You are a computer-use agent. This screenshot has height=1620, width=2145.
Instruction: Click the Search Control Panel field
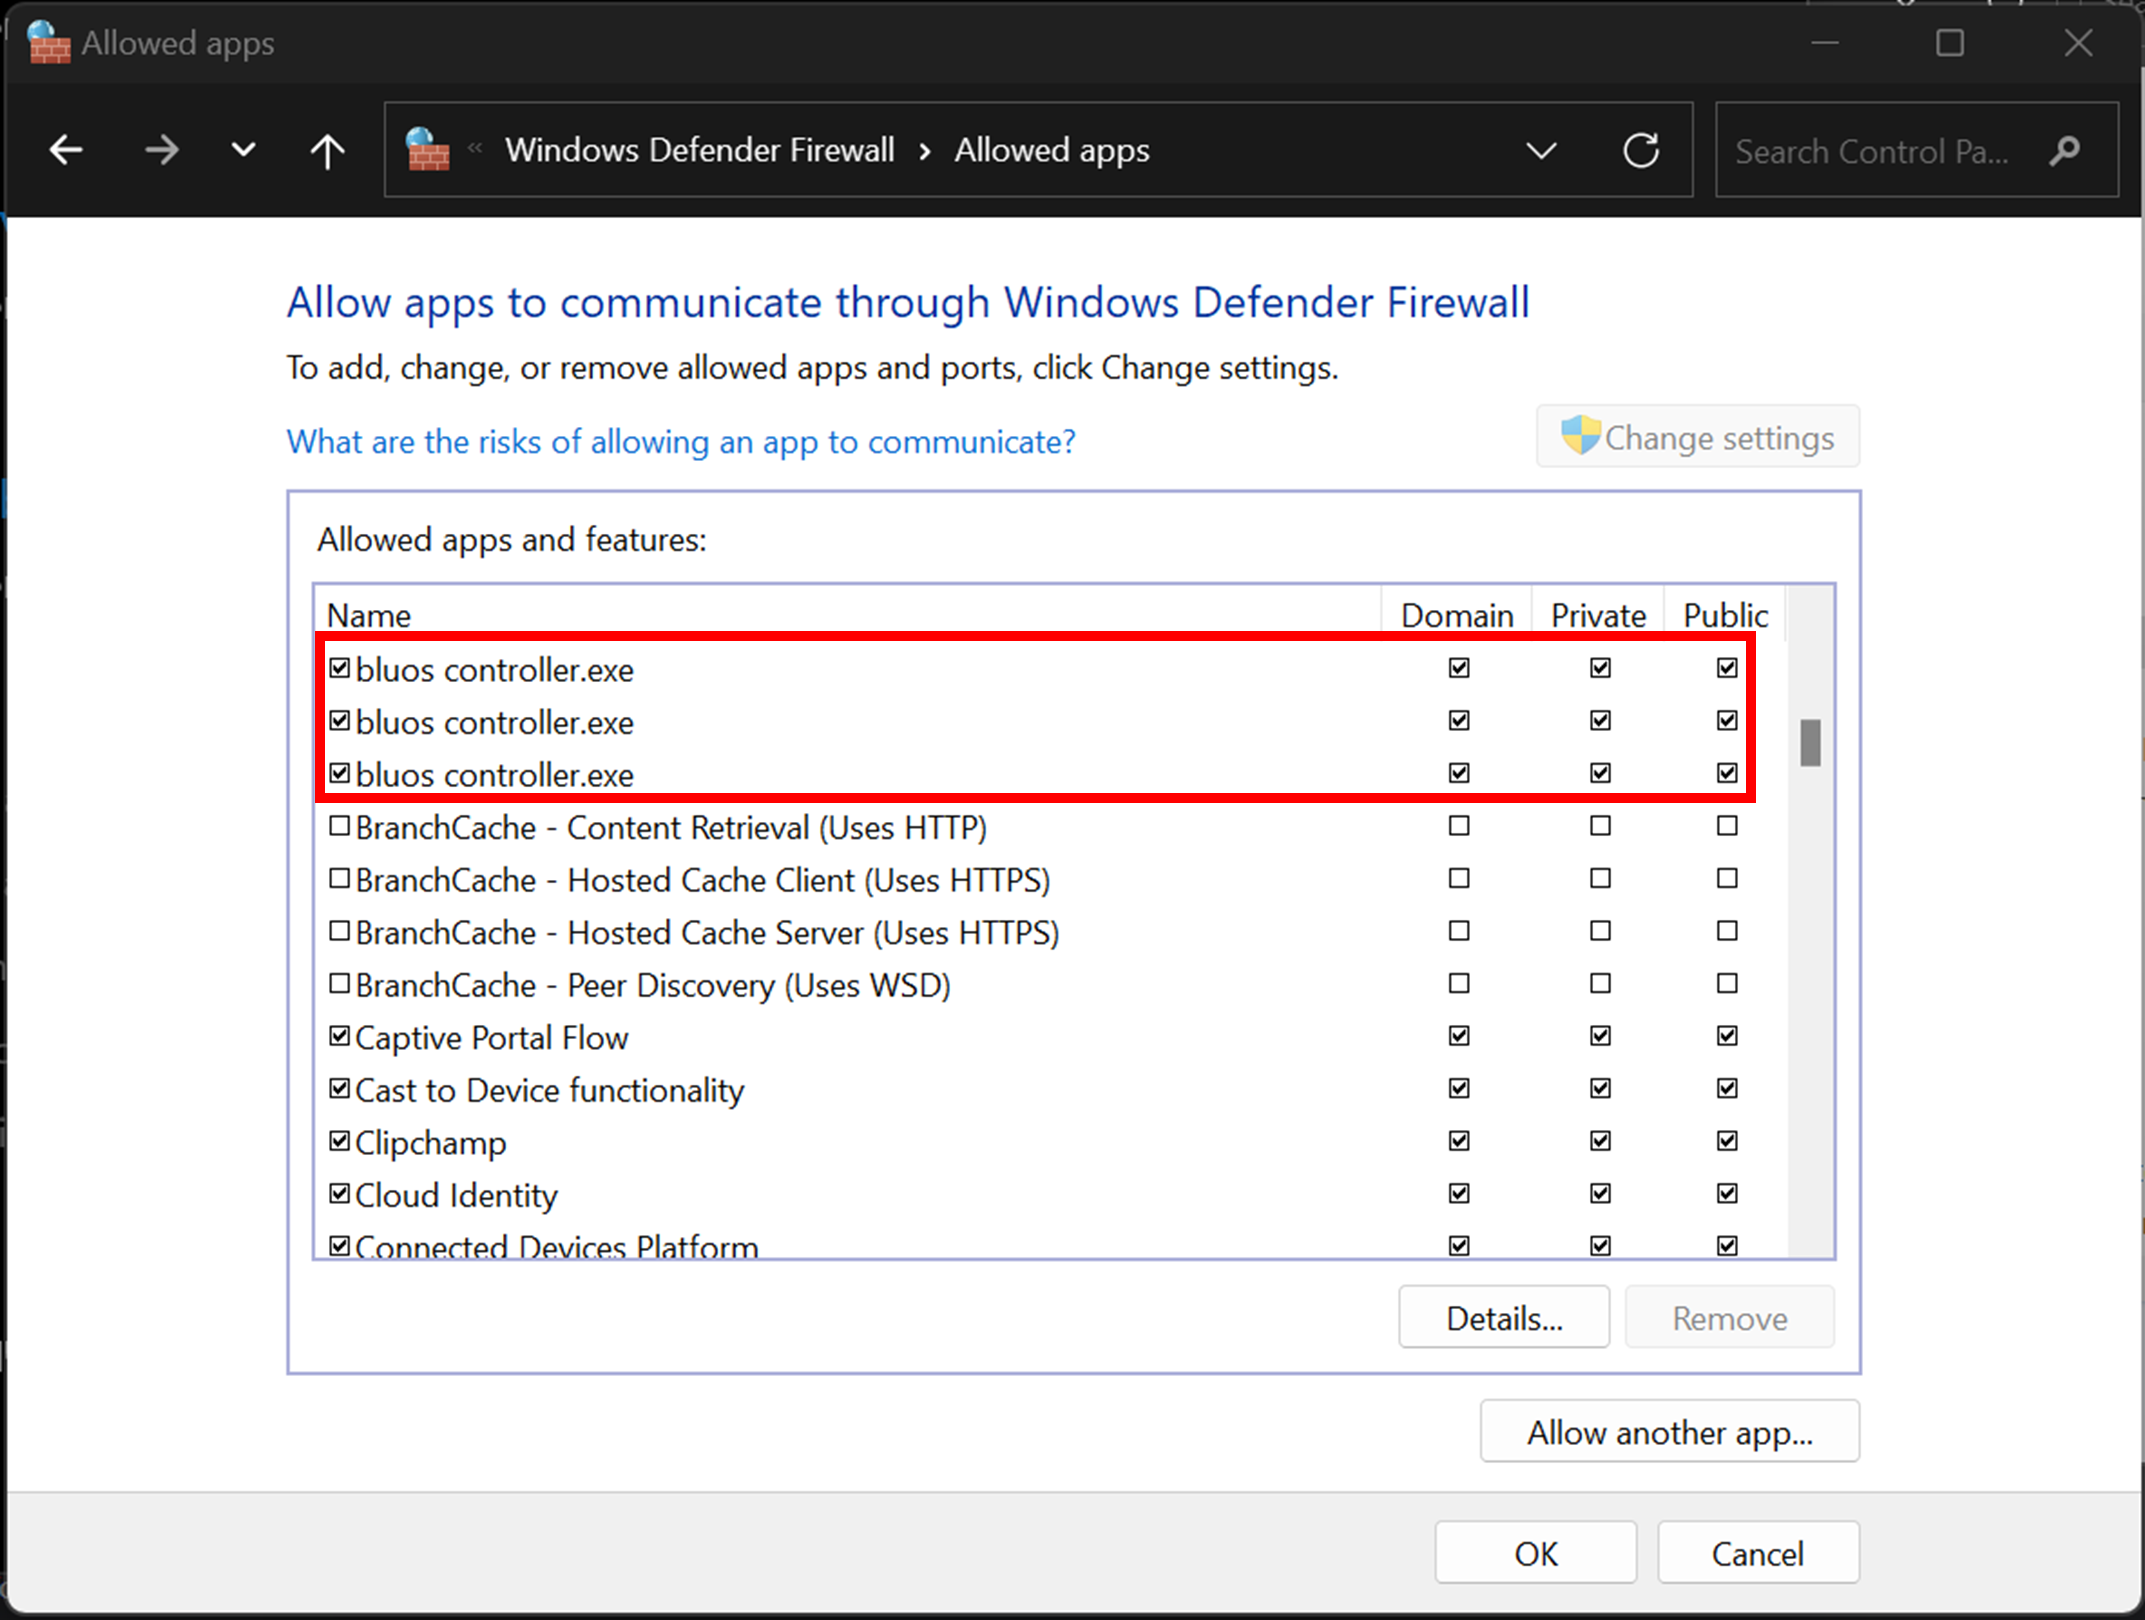coord(1872,151)
